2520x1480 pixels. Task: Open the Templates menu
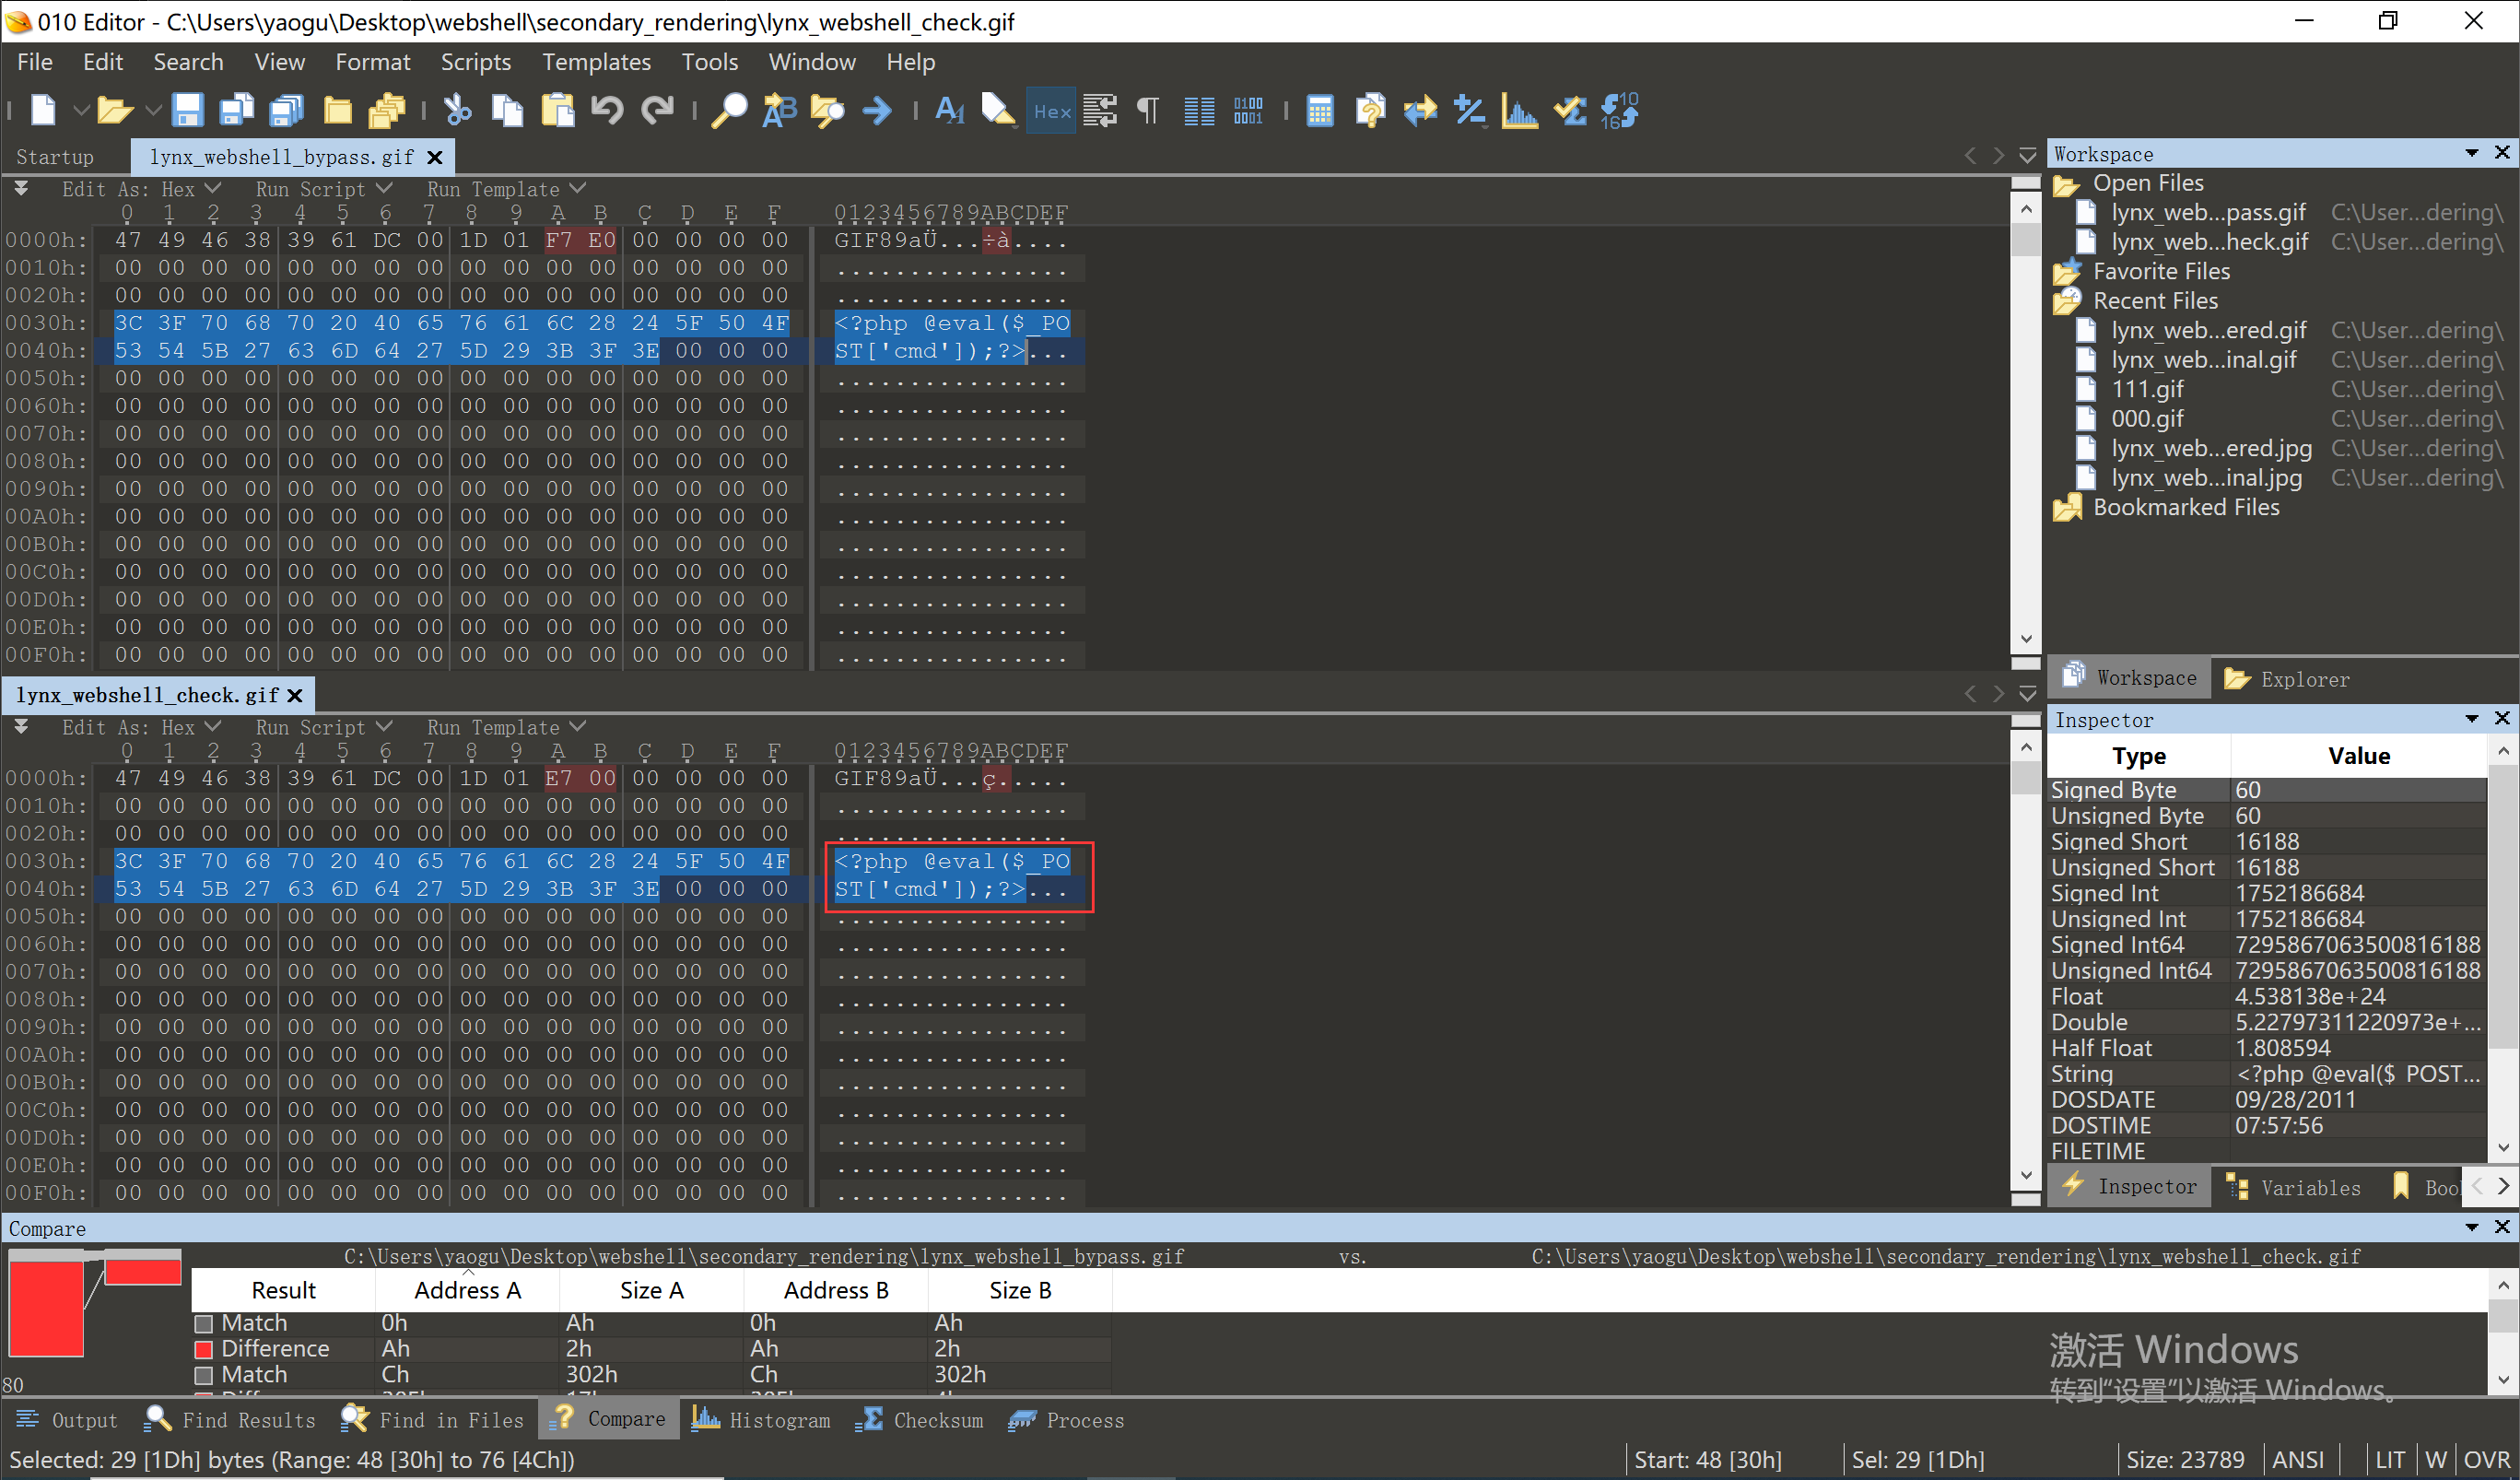click(x=596, y=62)
